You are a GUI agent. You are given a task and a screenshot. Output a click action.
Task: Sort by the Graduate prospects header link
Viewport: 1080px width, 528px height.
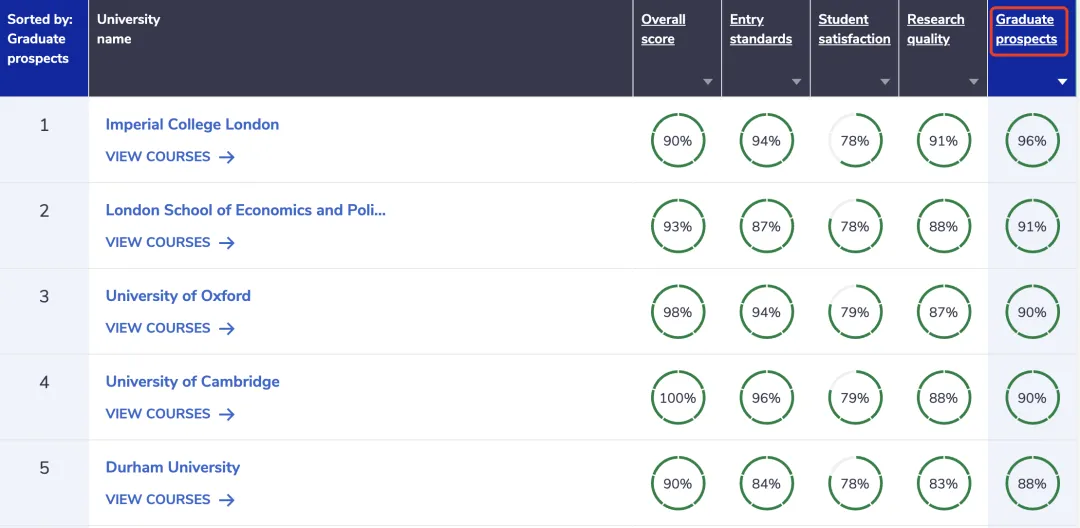(x=1026, y=29)
